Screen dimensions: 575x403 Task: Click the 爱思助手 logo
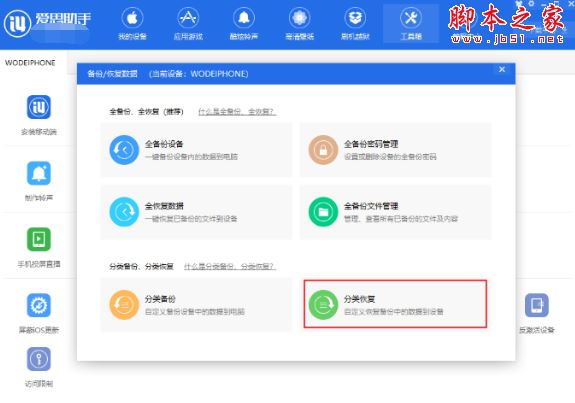(48, 23)
